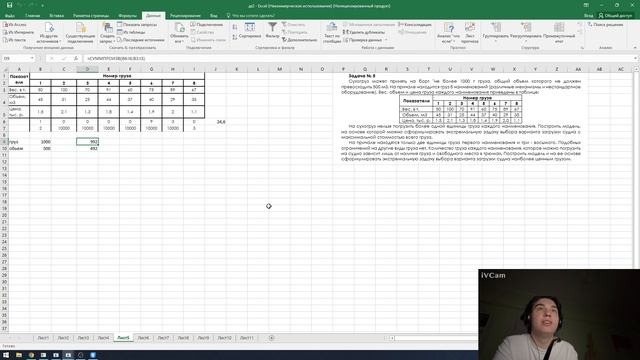
Task: Add a new sheet with the plus button
Action: coord(271,338)
